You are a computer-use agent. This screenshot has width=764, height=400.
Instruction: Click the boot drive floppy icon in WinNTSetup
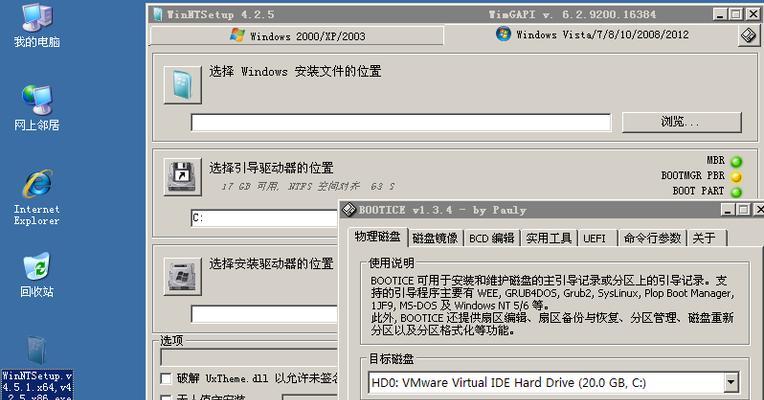(183, 177)
